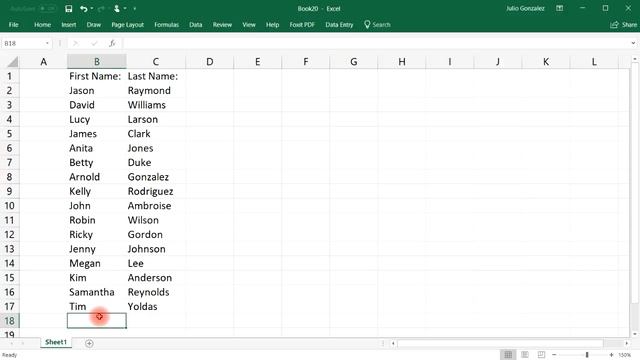The height and width of the screenshot is (360, 640).
Task: Click the Julio Gonzalez account name
Action: tap(525, 9)
